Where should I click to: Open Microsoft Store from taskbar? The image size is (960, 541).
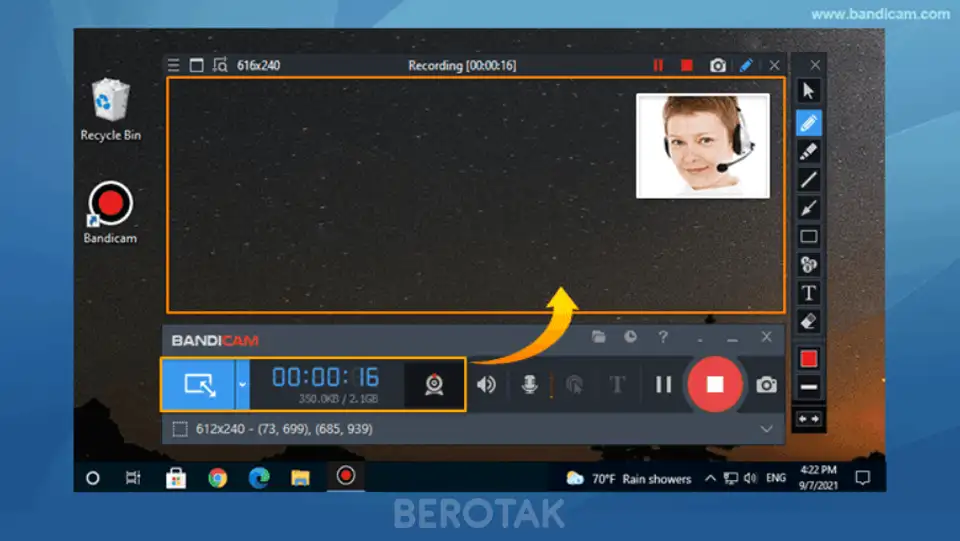pos(176,478)
